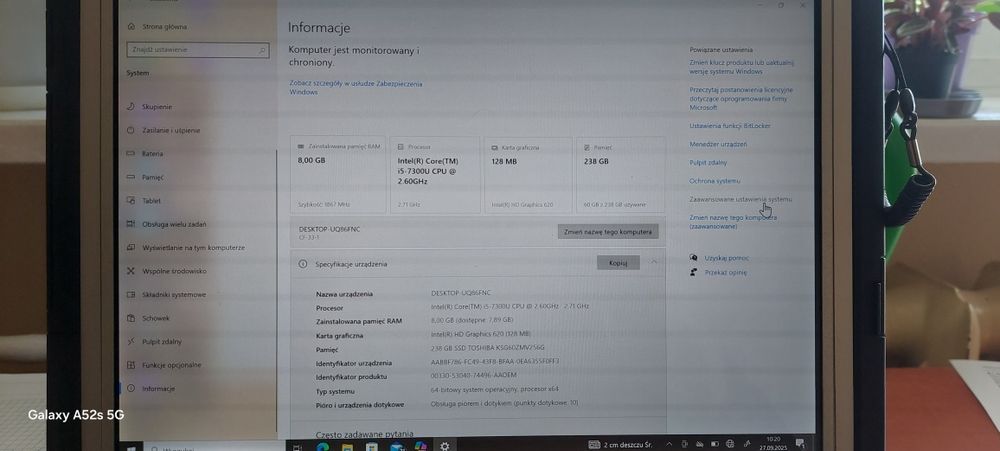The width and height of the screenshot is (1000, 451).
Task: Click the Schowek clipboard icon
Action: 131,318
